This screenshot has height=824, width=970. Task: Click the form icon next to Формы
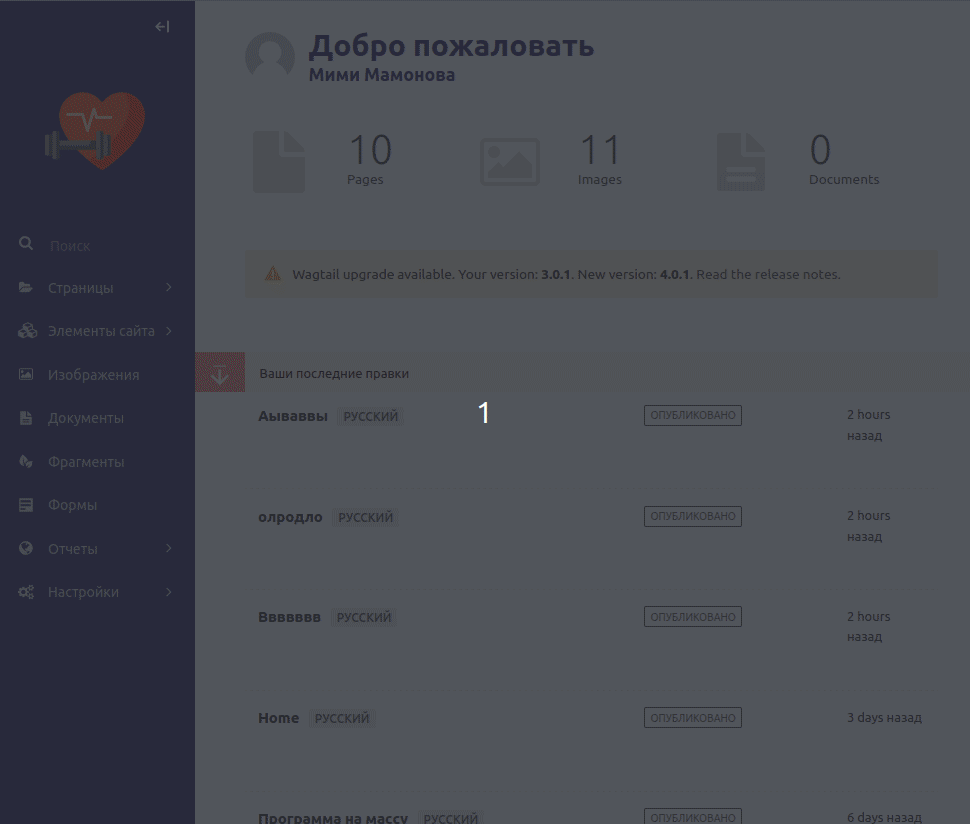pyautogui.click(x=25, y=505)
